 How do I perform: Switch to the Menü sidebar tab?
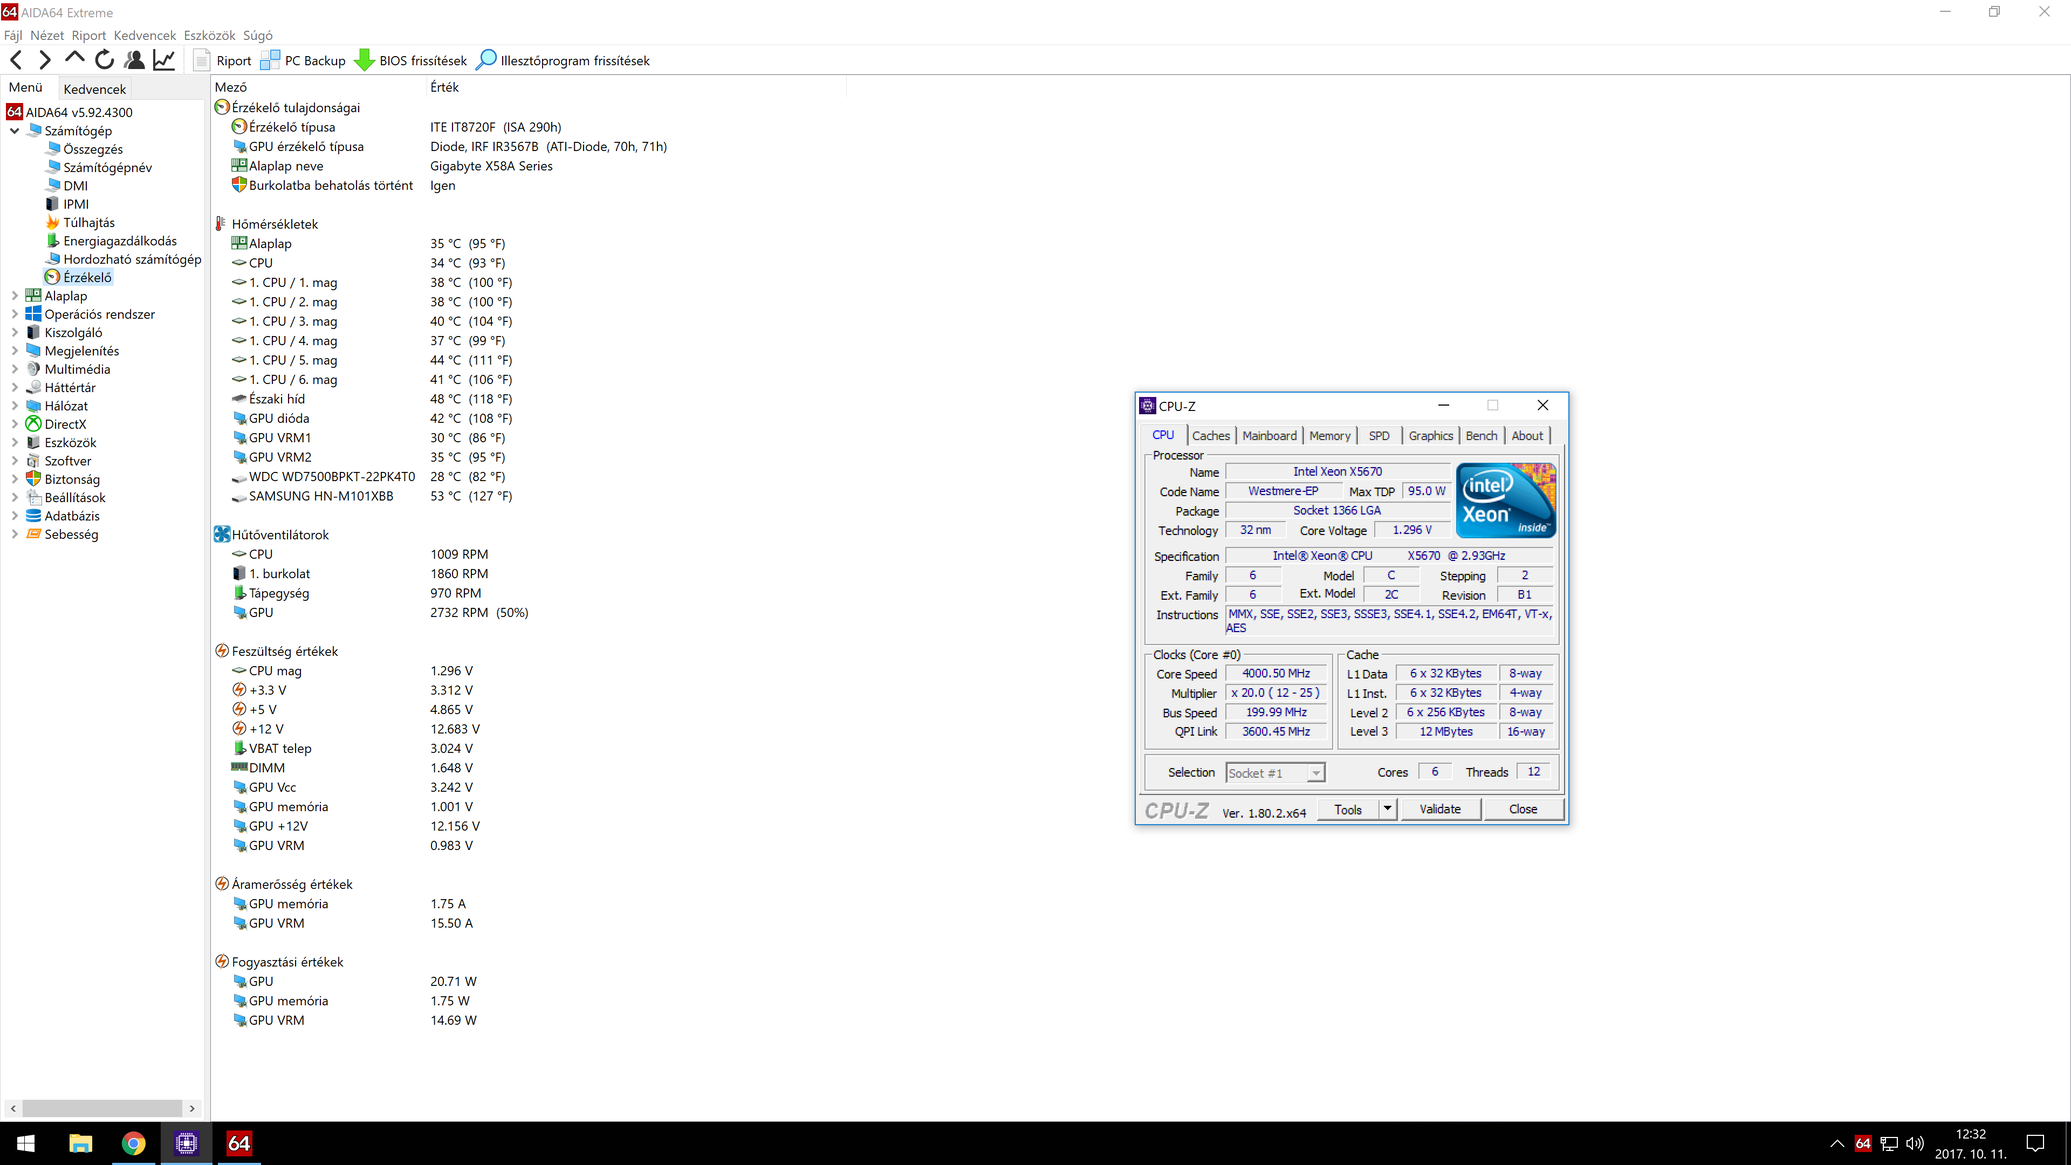(26, 87)
